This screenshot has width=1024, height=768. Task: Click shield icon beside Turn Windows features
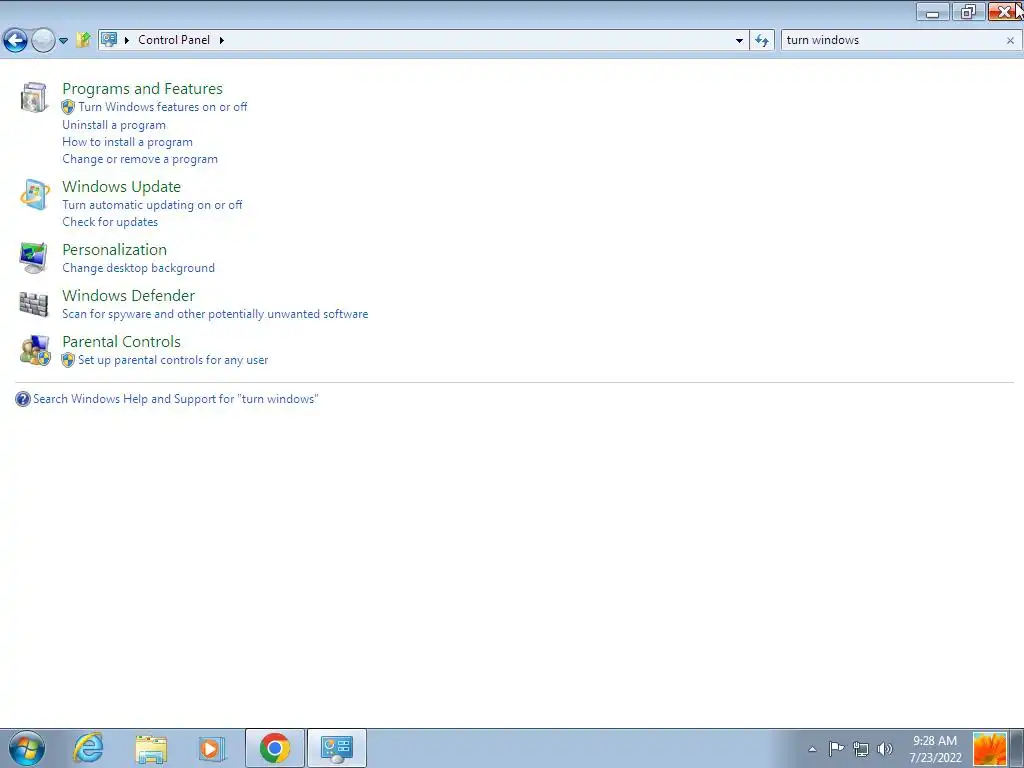(x=68, y=107)
